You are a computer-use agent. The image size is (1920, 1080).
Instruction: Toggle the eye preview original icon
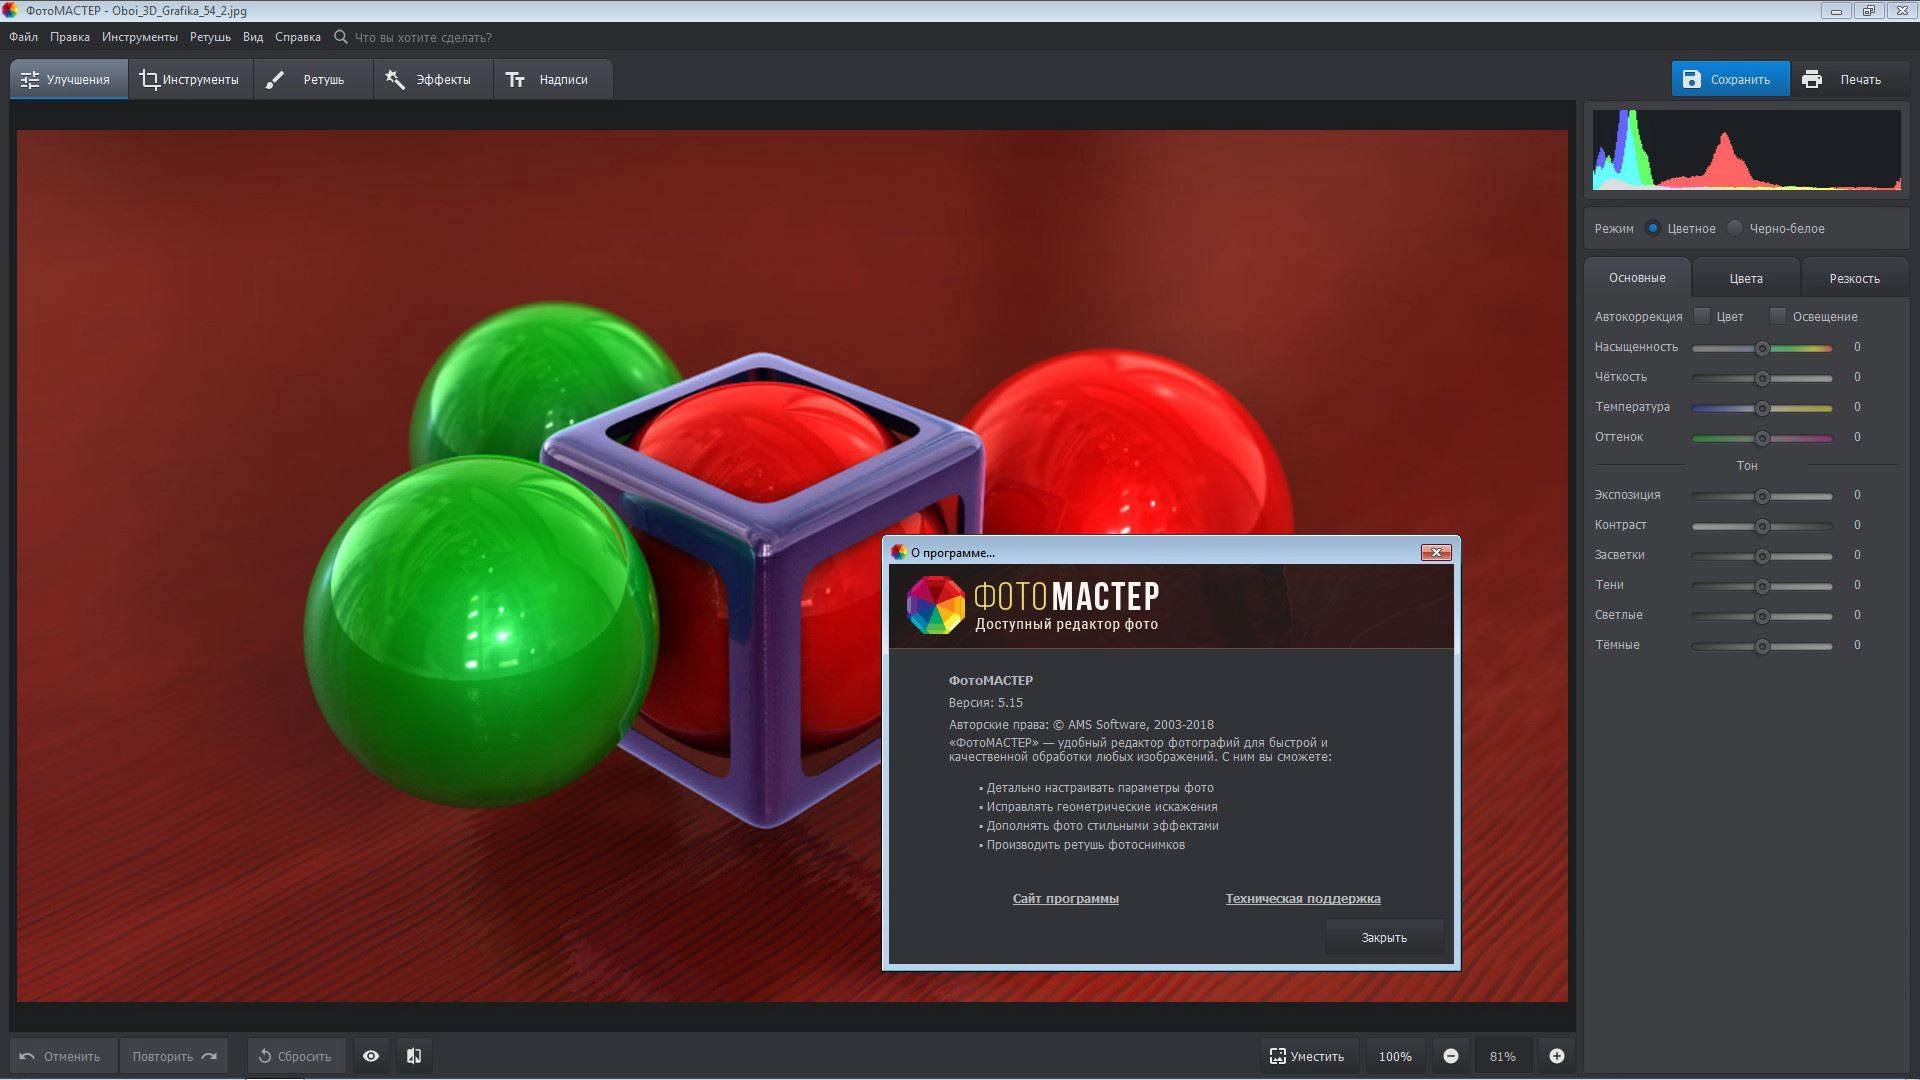(x=371, y=1056)
